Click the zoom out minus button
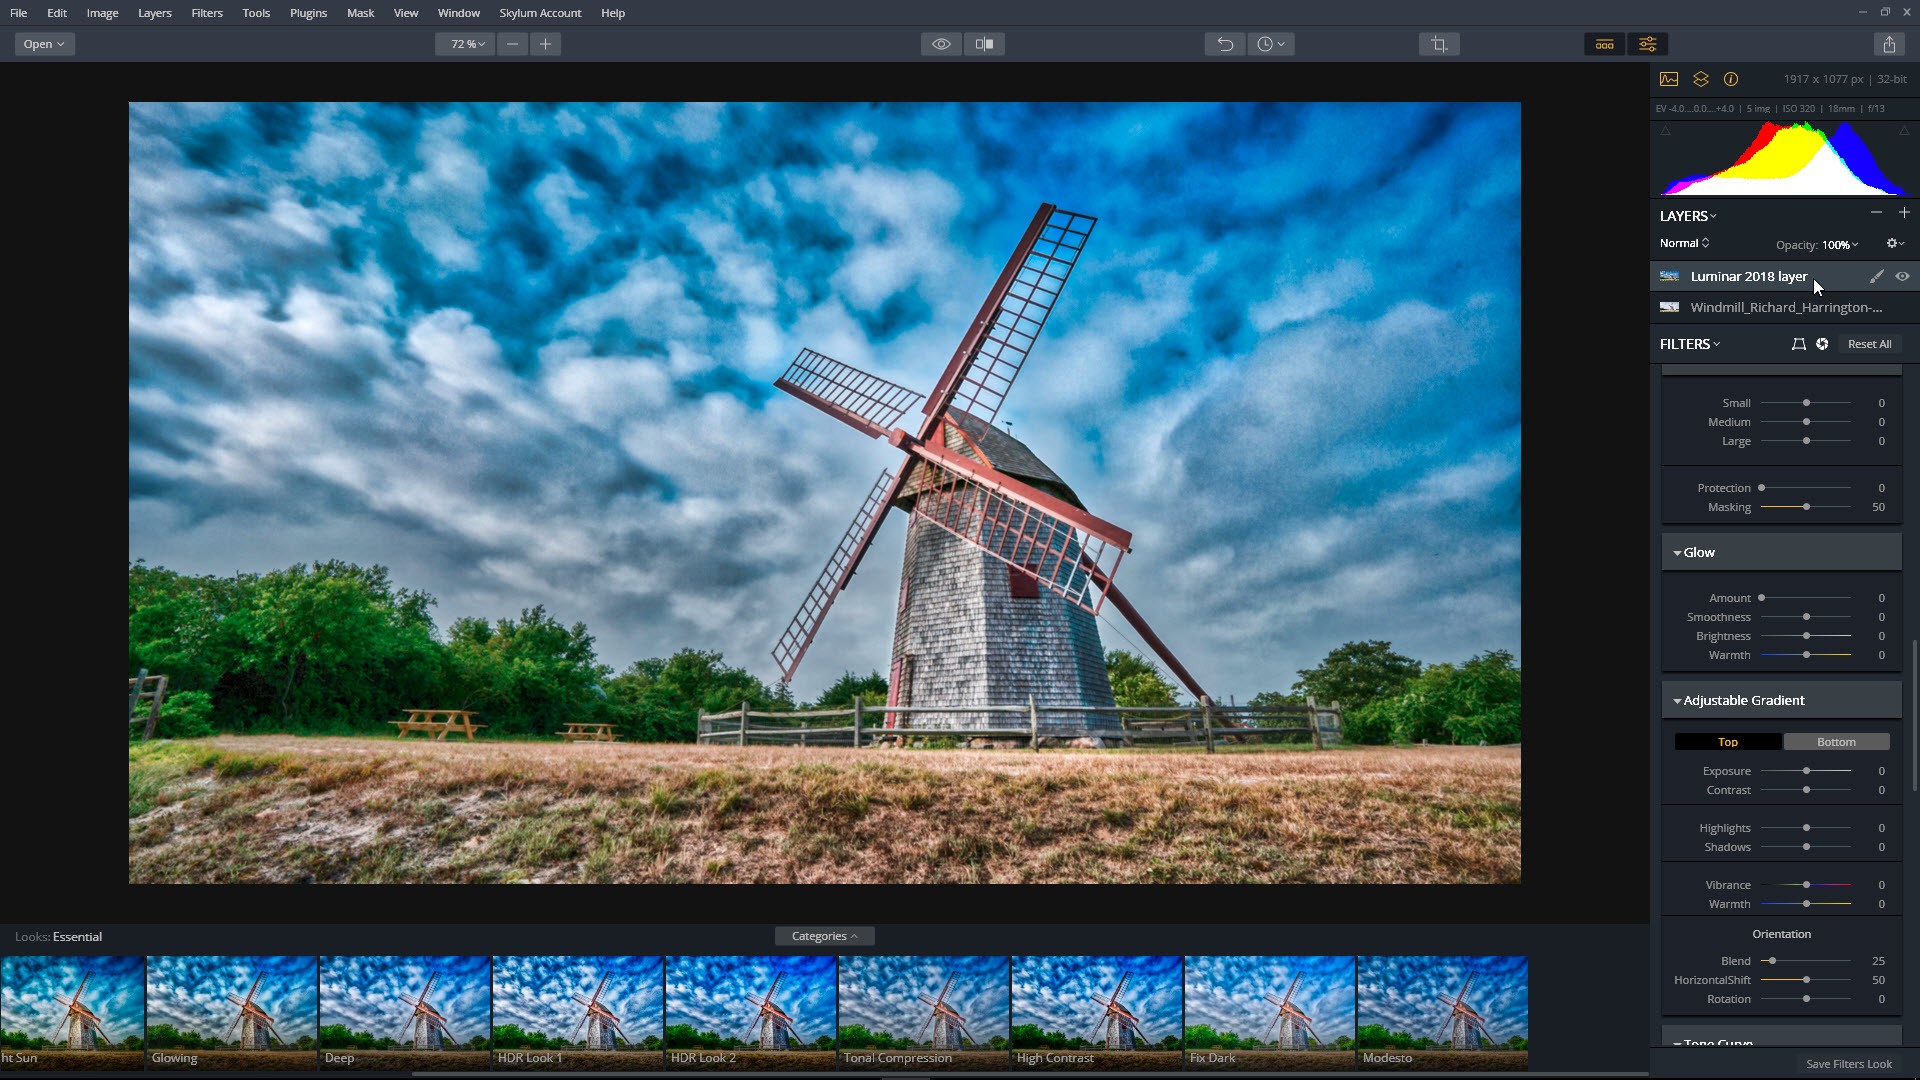This screenshot has height=1080, width=1920. 512,44
